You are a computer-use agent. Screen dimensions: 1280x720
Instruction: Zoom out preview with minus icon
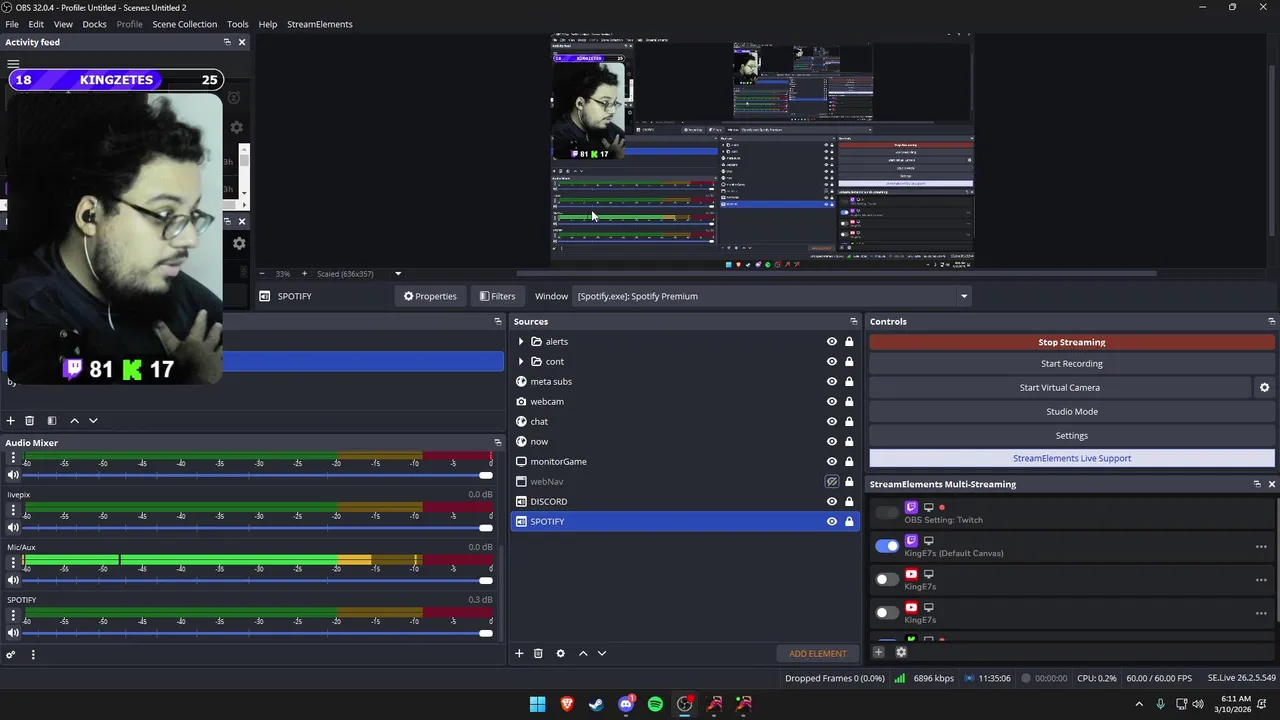click(x=262, y=274)
